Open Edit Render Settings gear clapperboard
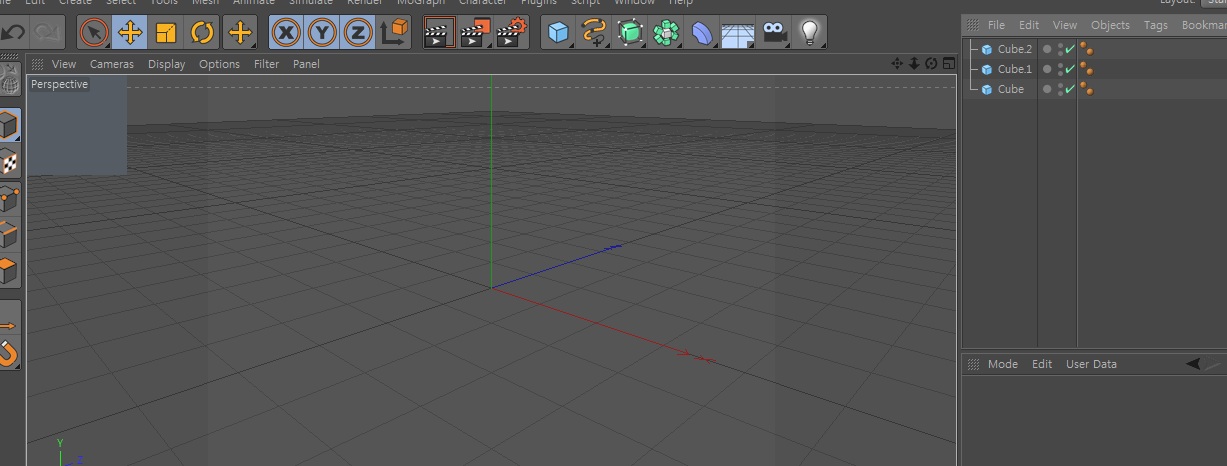Viewport: 1227px width, 466px height. pyautogui.click(x=512, y=32)
